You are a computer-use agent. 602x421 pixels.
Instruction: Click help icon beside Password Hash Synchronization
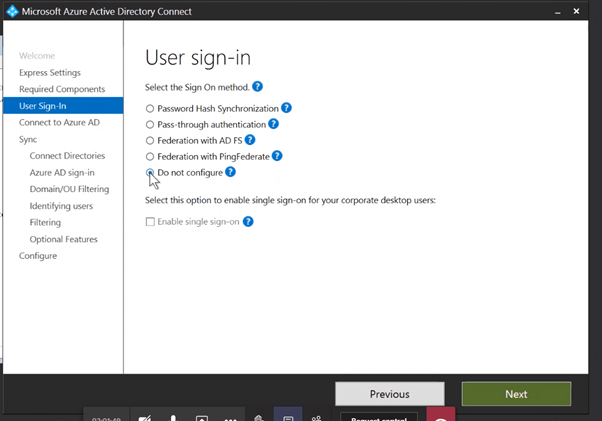tap(286, 108)
